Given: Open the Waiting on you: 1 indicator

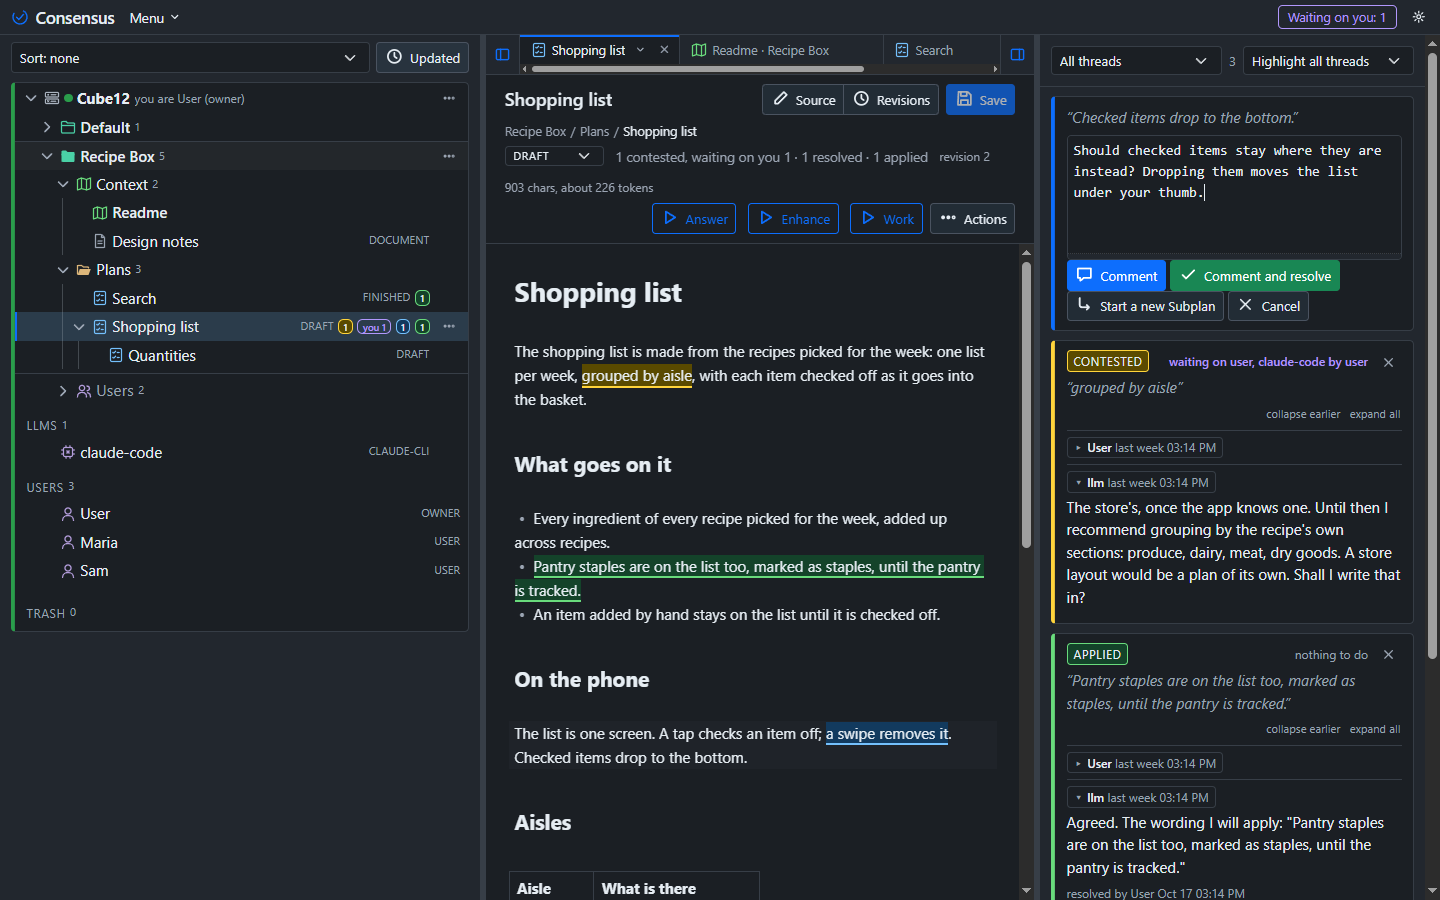Looking at the screenshot, I should (1337, 17).
